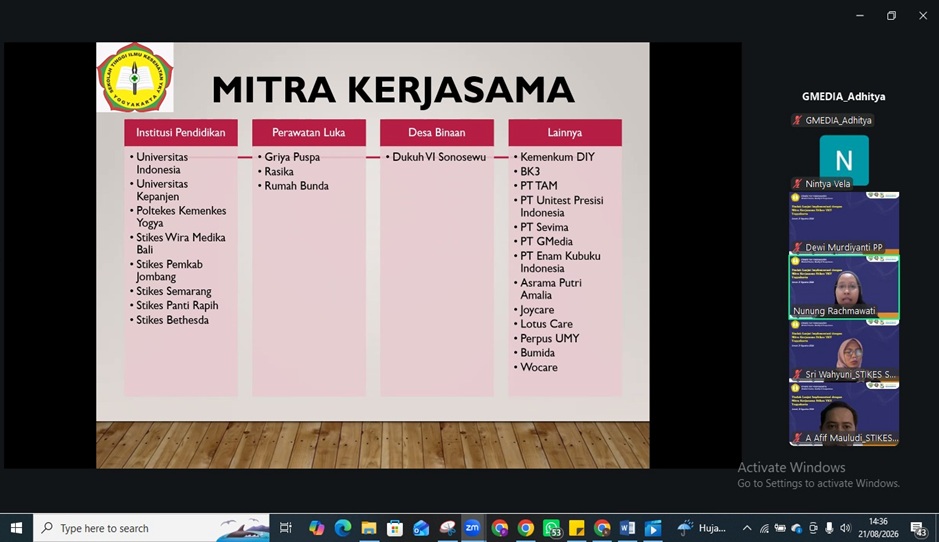Toggle the microphone tray icon
The image size is (939, 542).
click(829, 528)
